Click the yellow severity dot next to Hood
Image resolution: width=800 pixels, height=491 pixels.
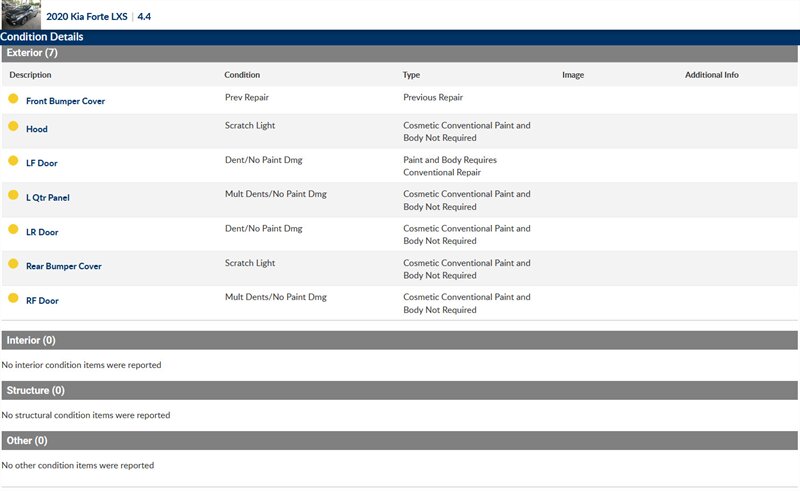(x=13, y=127)
